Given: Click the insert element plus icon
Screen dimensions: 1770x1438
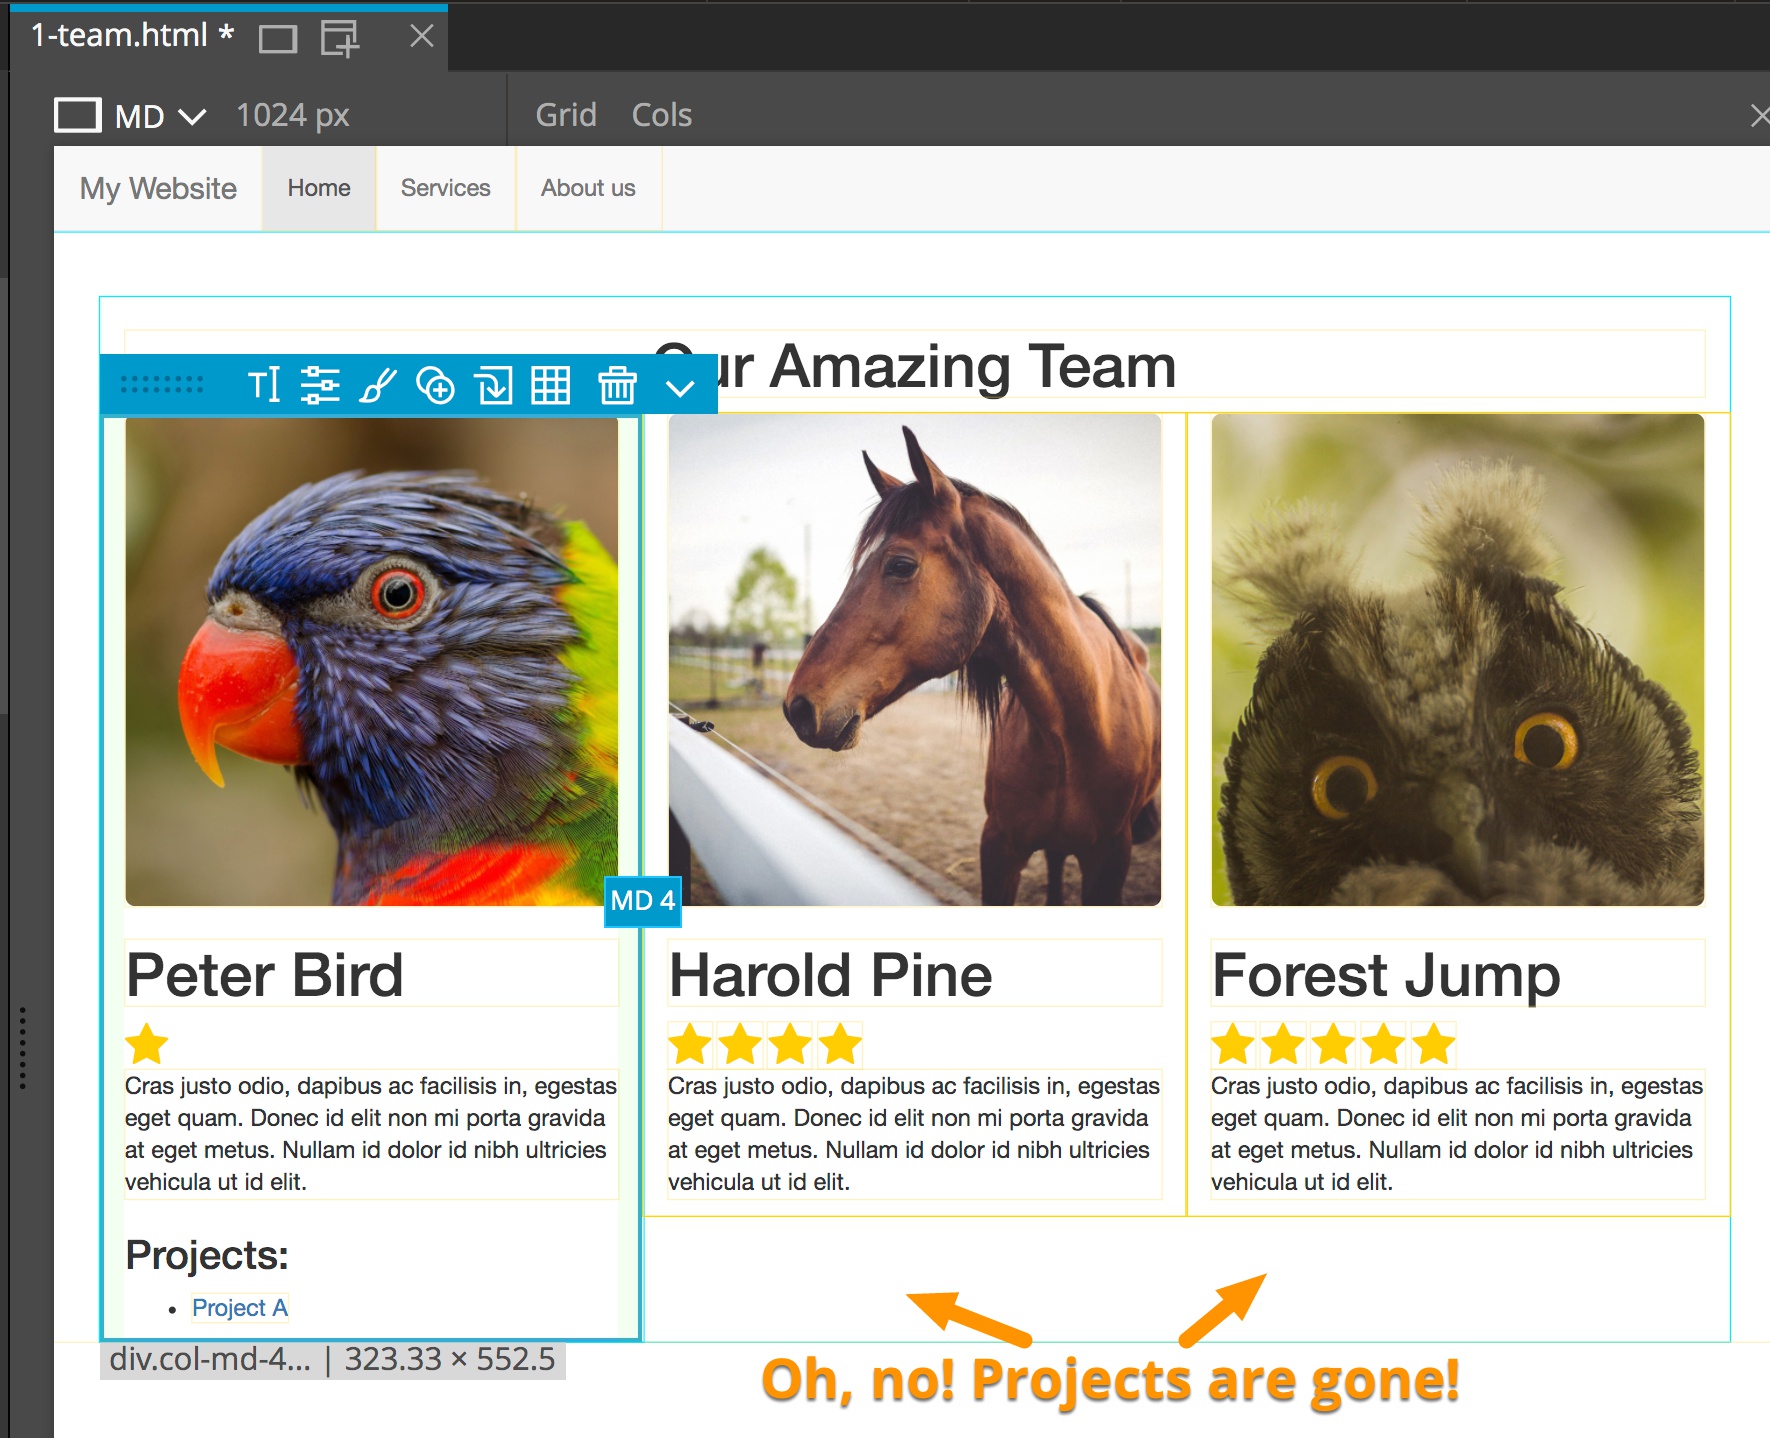Looking at the screenshot, I should click(435, 385).
